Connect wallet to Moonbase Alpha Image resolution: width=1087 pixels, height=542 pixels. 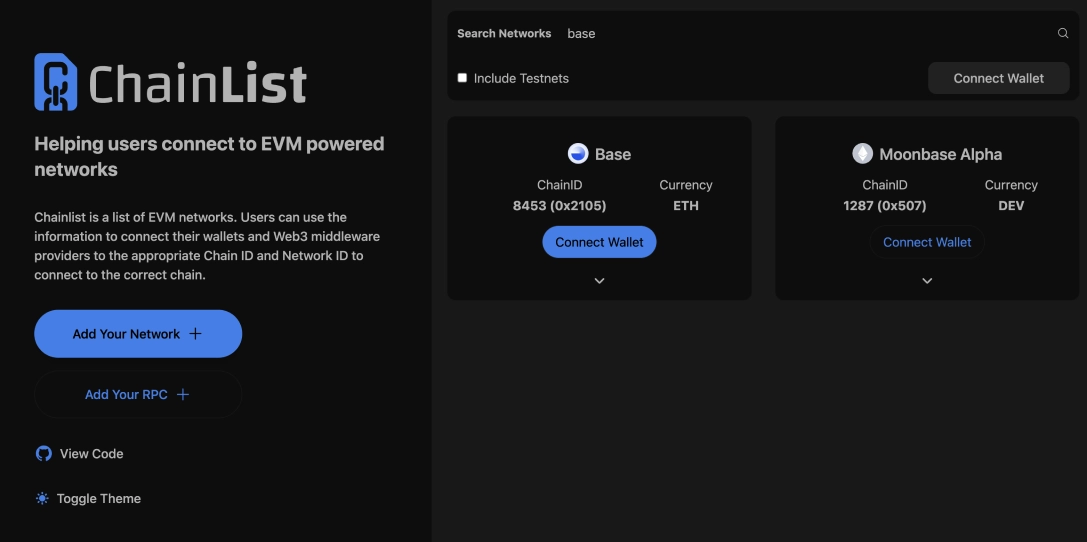pyautogui.click(x=927, y=242)
